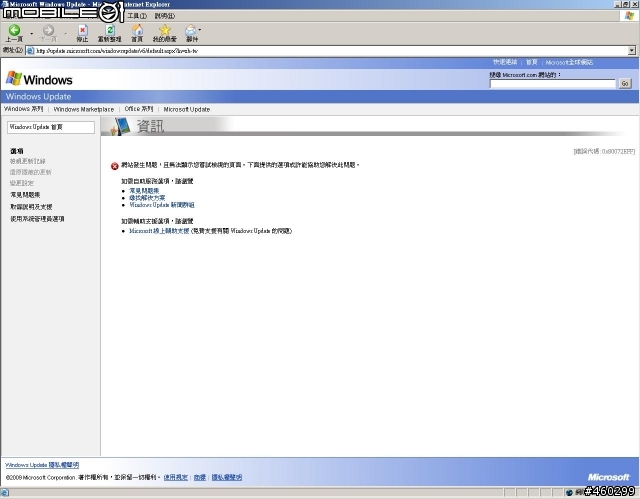Open Windows Update 新聞群組 link
This screenshot has height=499, width=640.
click(x=162, y=205)
